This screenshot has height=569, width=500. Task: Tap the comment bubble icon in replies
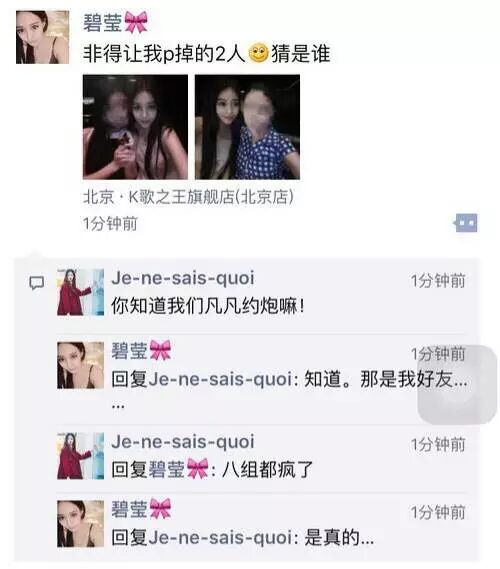pos(37,283)
